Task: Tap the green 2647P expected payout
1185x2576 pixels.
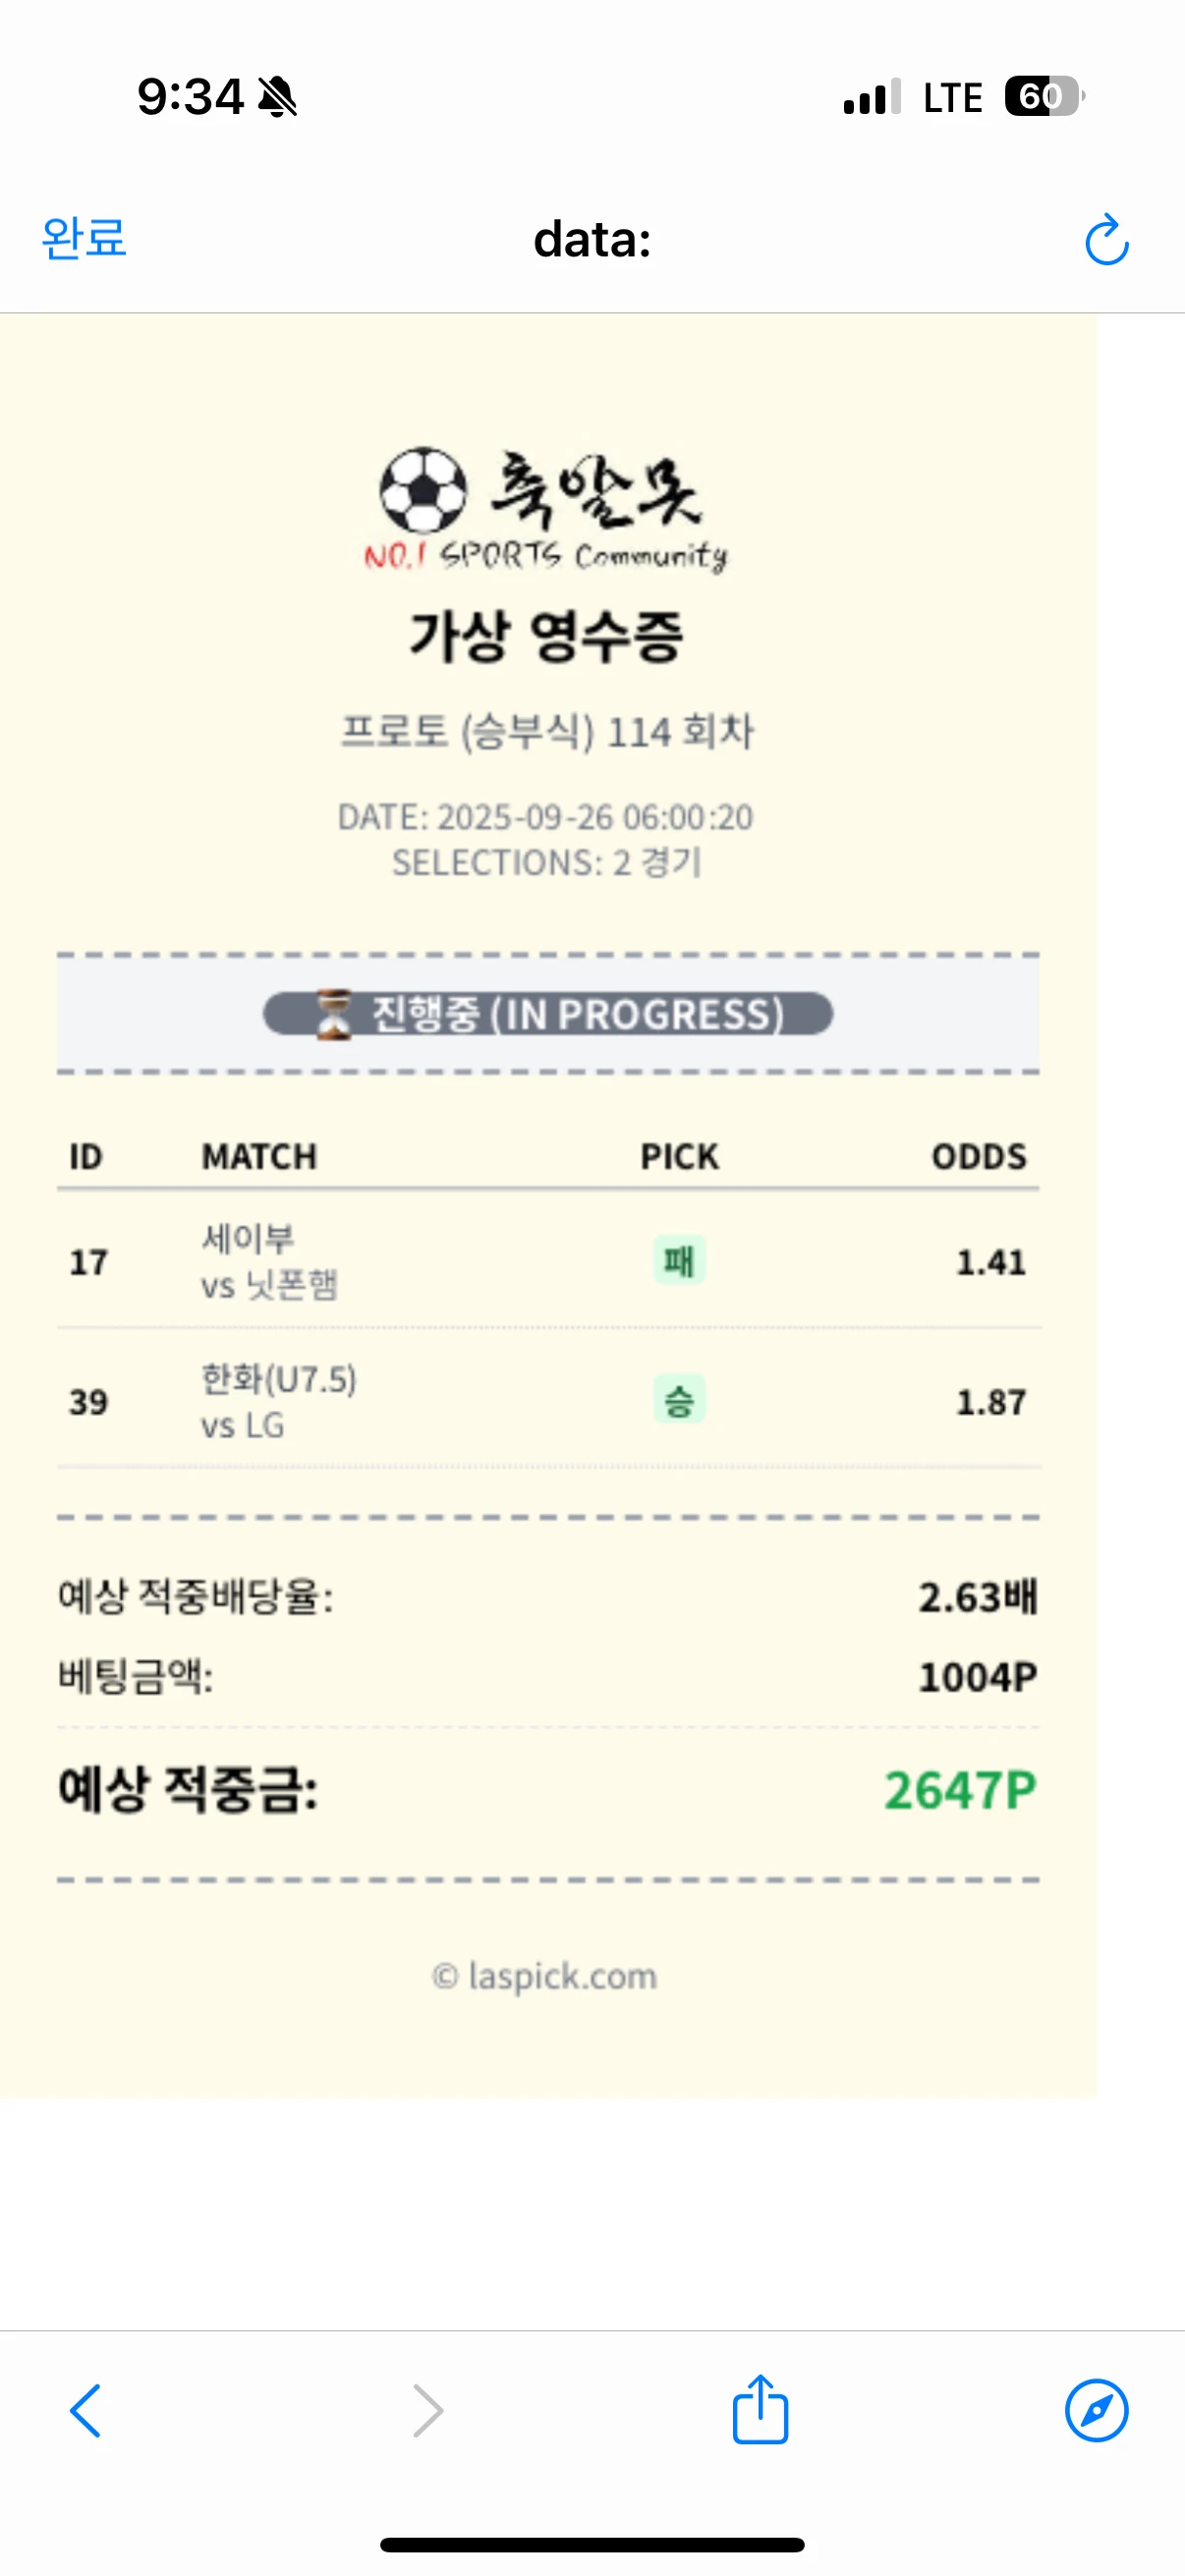Action: 959,1790
